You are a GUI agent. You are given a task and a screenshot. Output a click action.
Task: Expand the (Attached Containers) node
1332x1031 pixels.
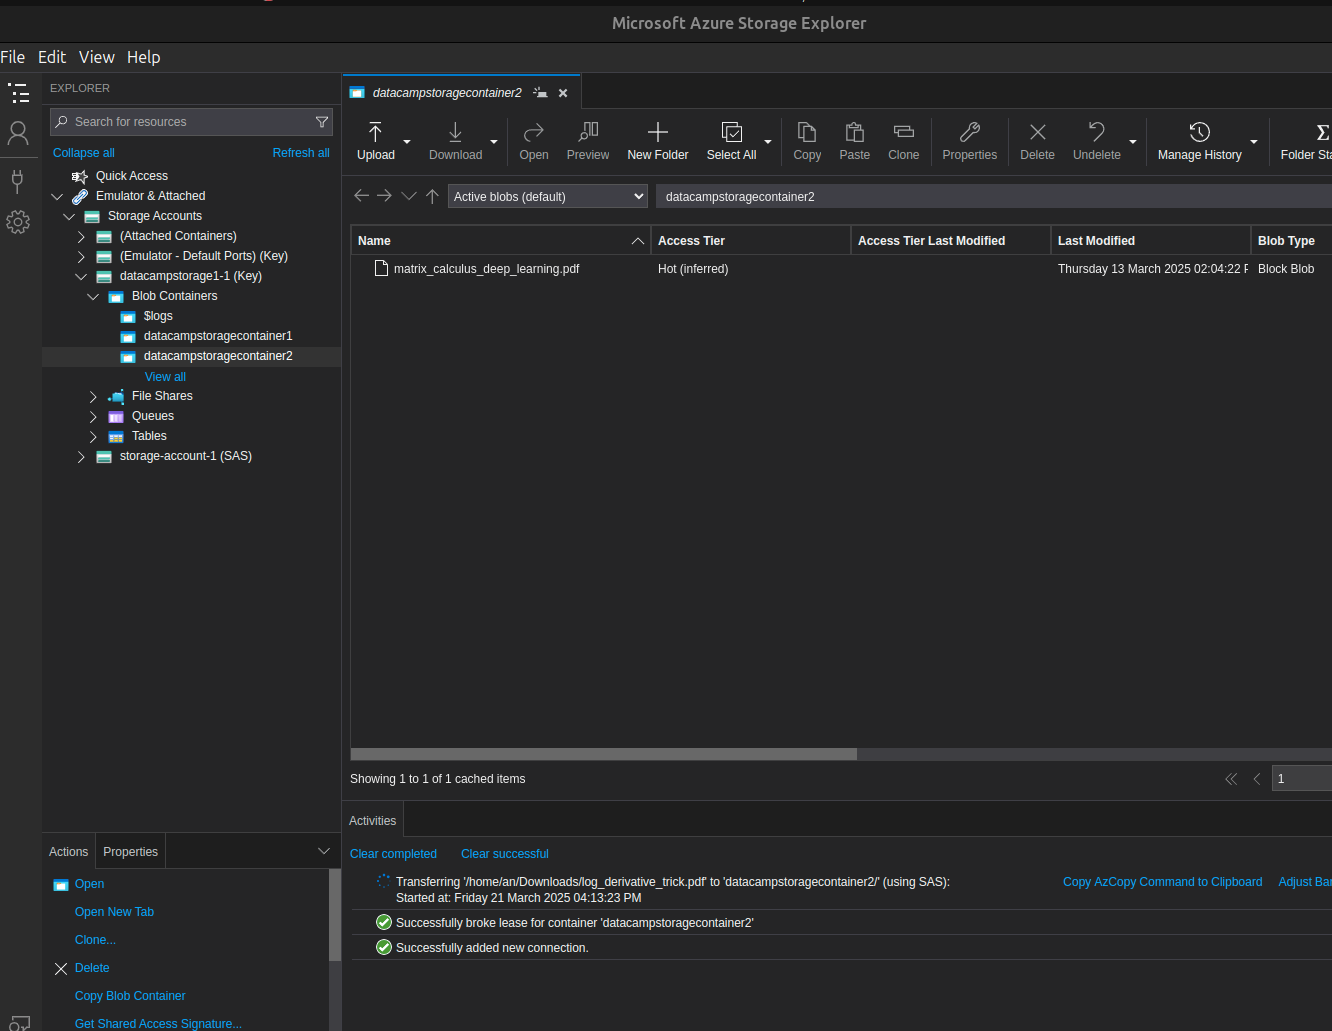click(81, 237)
